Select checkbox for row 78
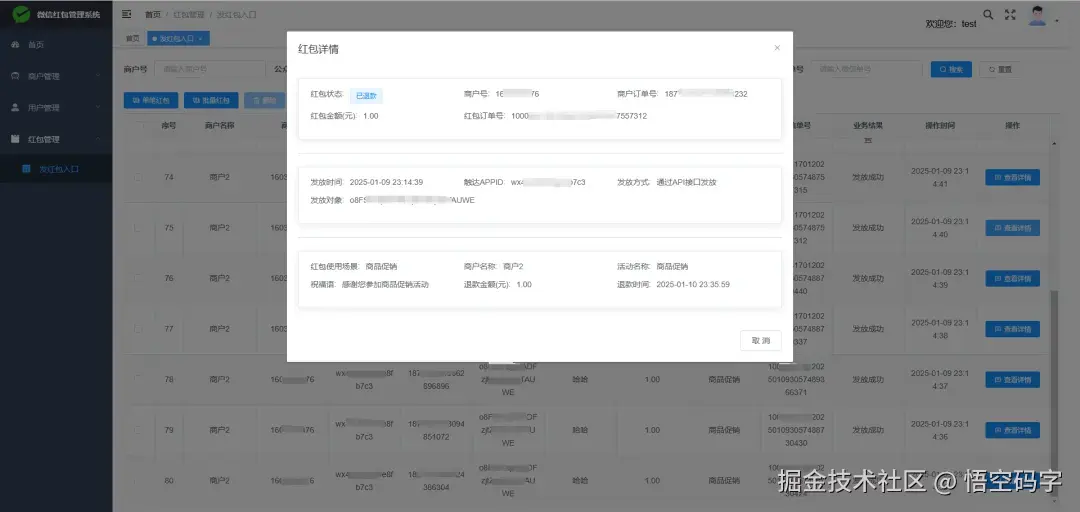 138,379
